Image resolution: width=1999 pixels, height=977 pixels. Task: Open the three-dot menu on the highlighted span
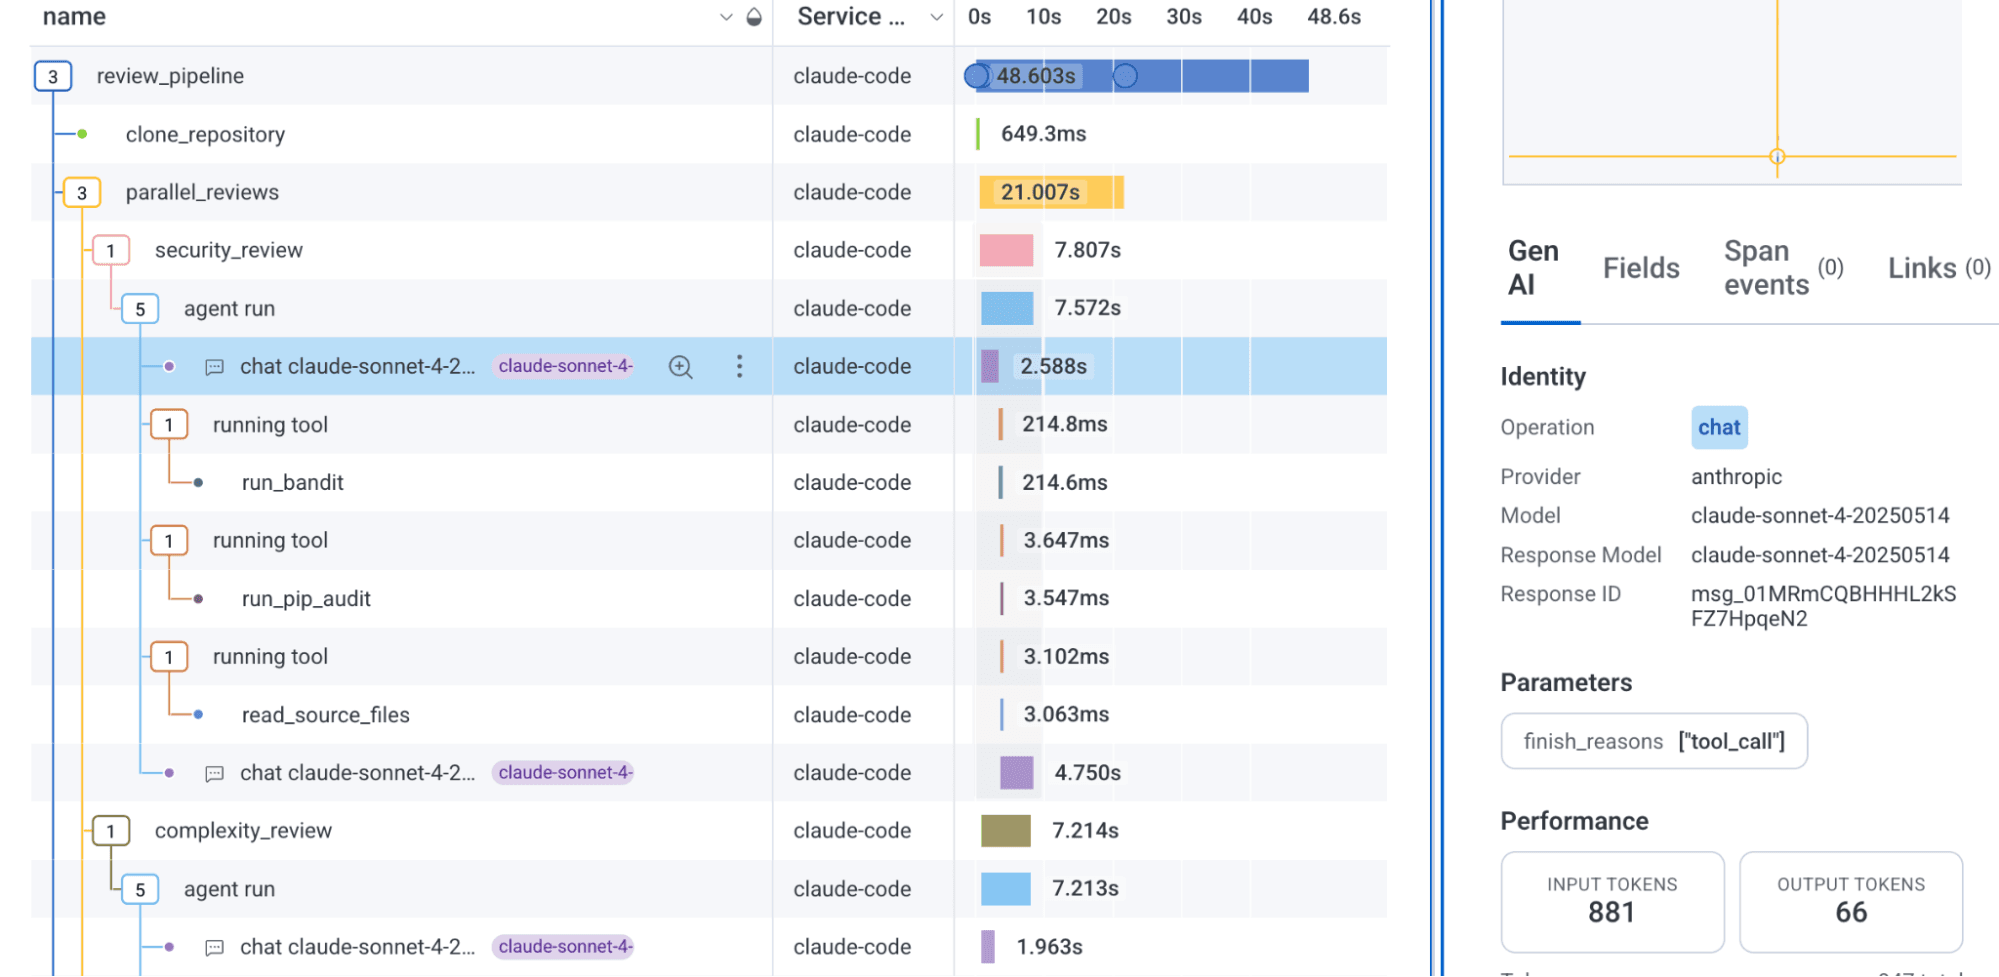pos(739,367)
